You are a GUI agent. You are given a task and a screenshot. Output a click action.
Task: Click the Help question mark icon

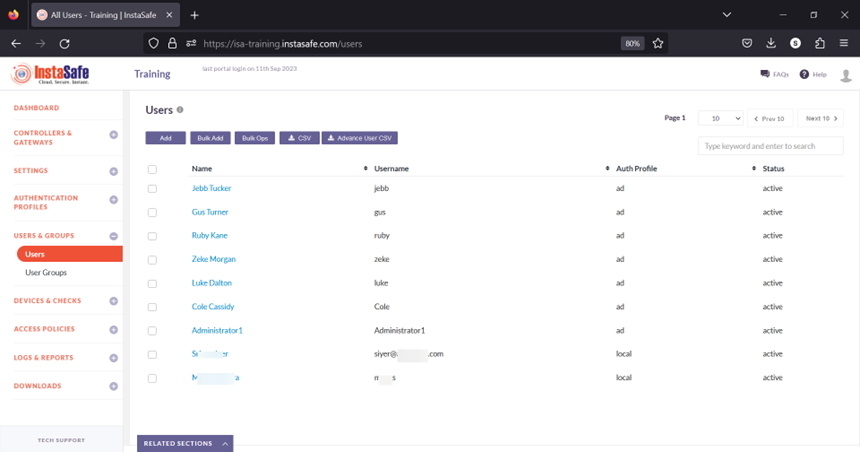tap(804, 74)
